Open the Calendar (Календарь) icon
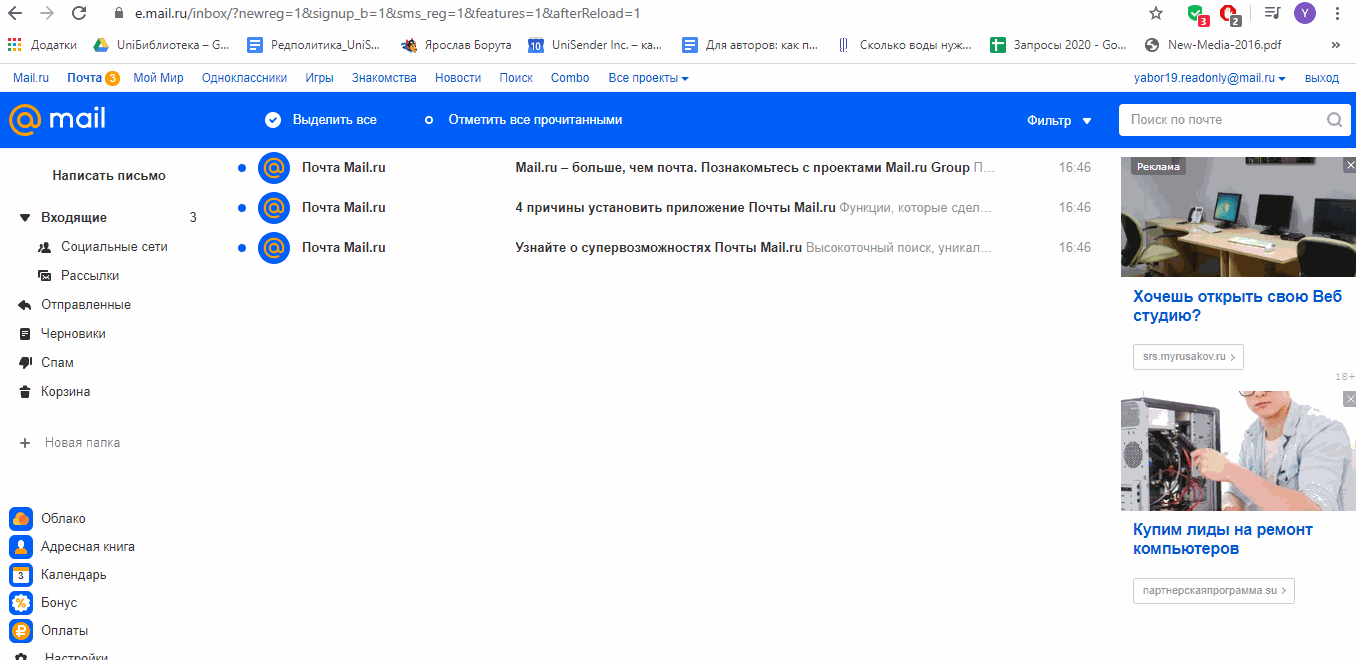Screen dimensions: 1356x660 tap(21, 575)
